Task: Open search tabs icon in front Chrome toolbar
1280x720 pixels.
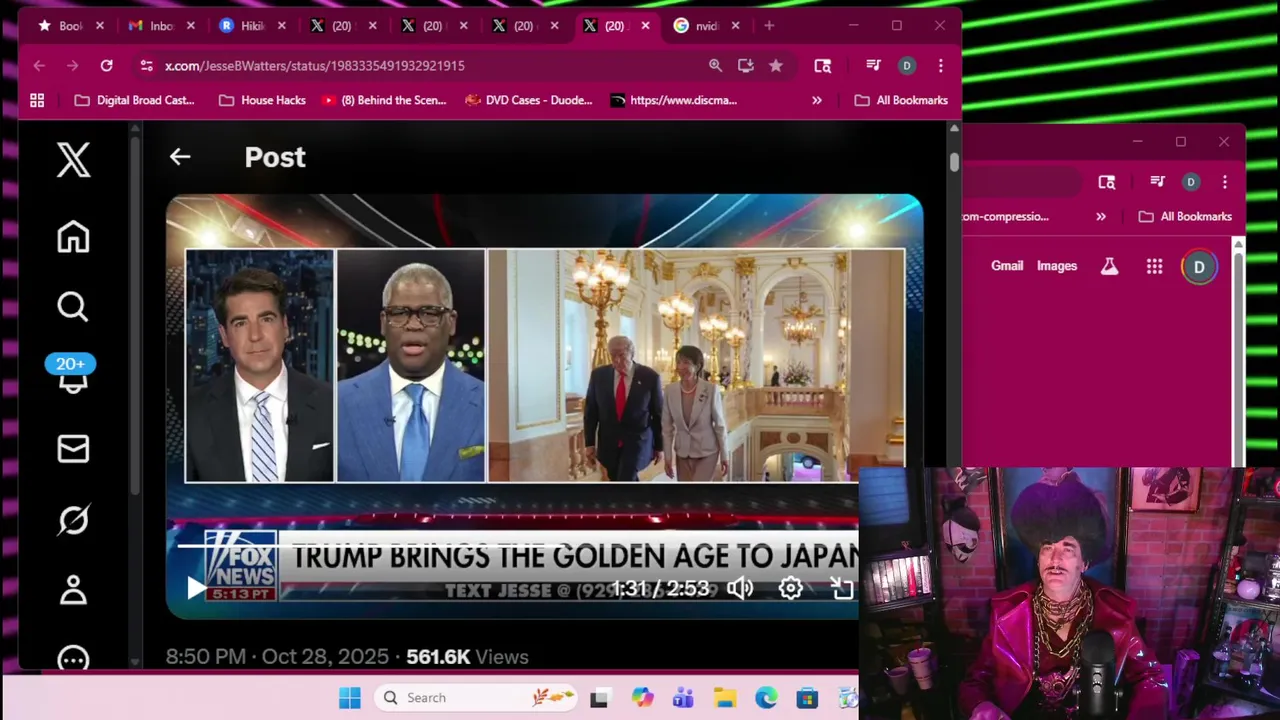Action: pos(822,65)
